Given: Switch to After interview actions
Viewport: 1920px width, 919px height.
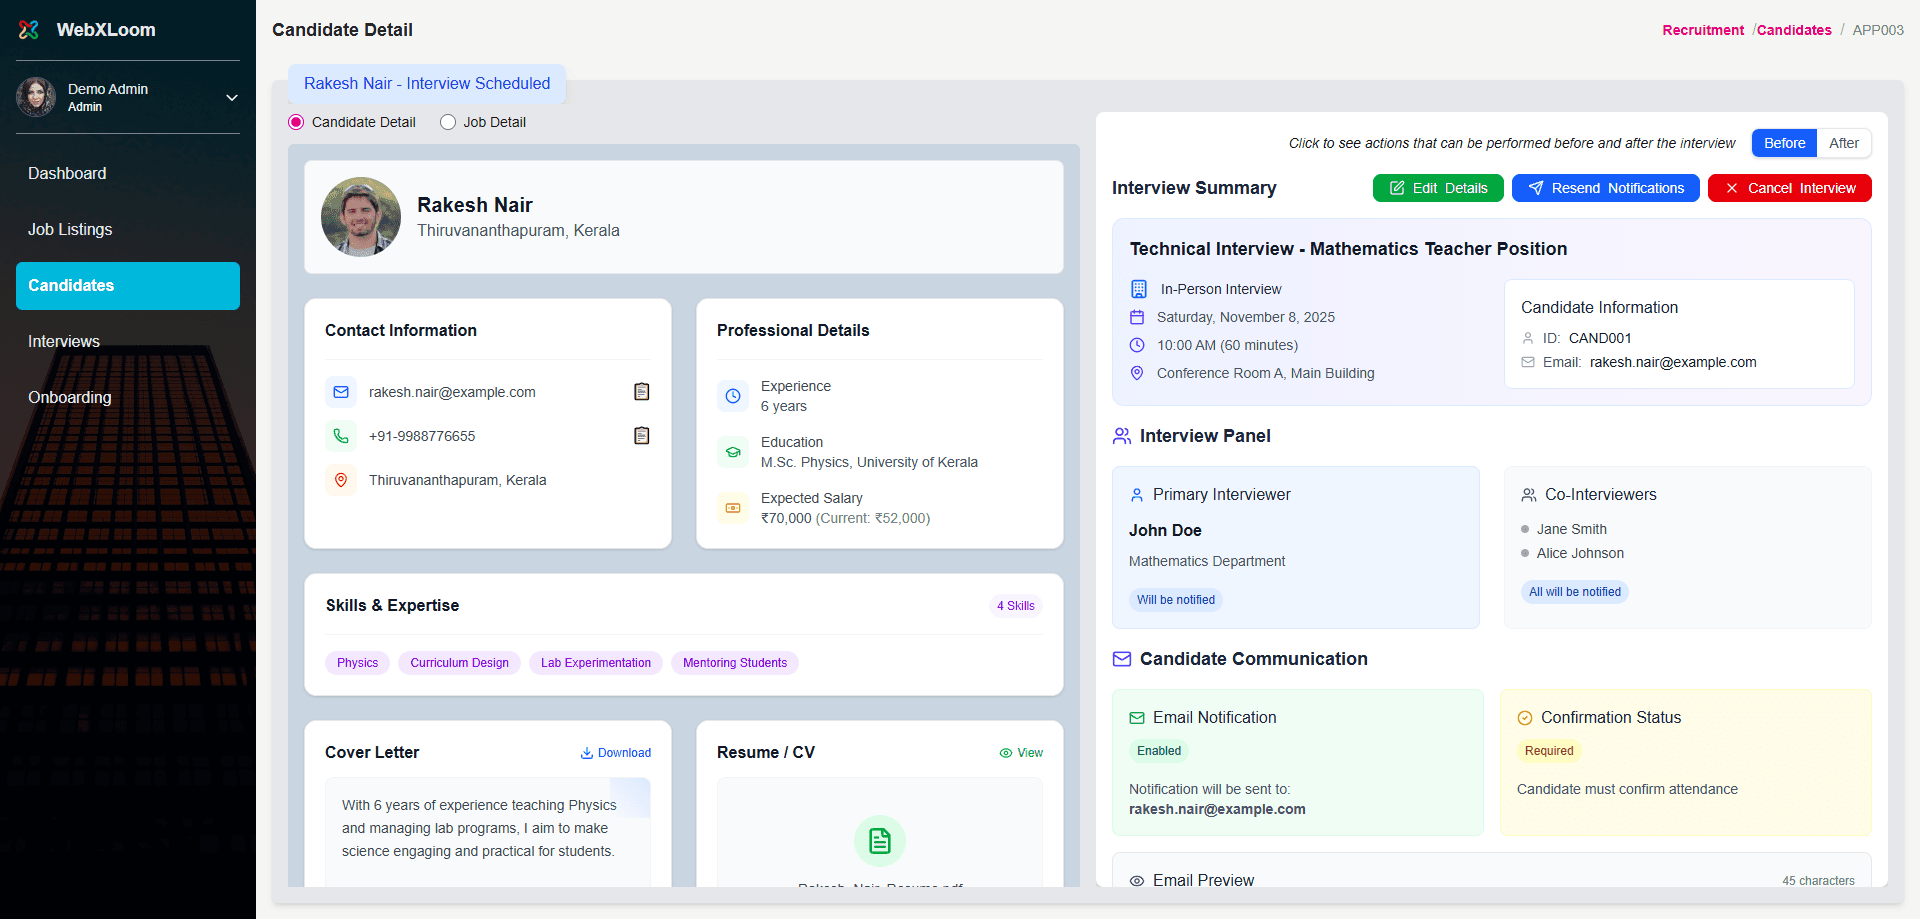Looking at the screenshot, I should point(1843,143).
